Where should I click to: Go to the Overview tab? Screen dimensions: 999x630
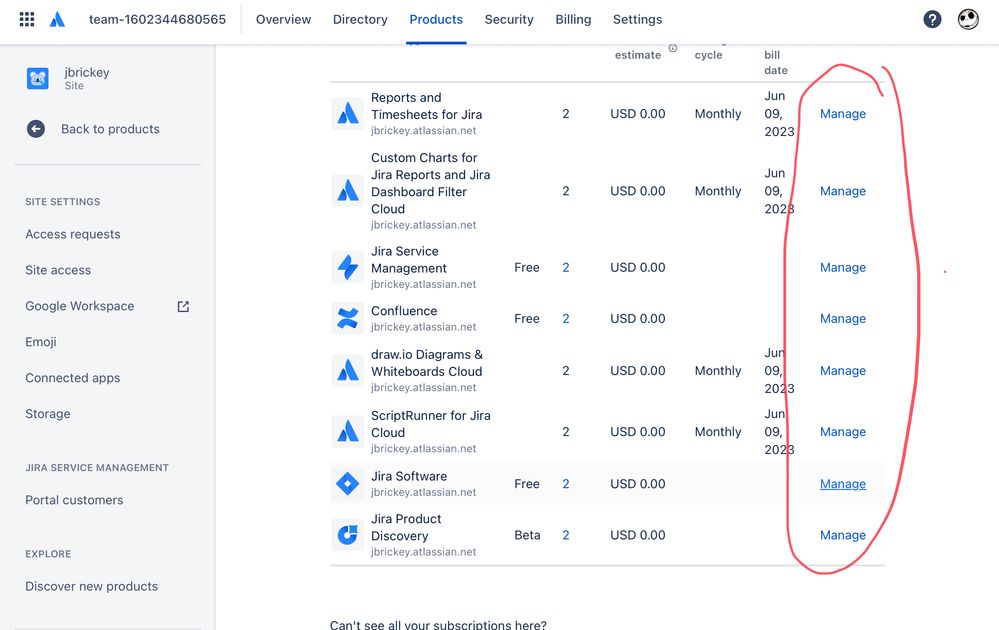point(284,19)
